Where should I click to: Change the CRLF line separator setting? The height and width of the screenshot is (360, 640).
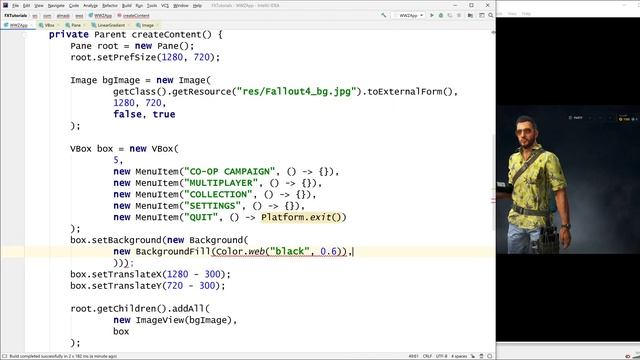[427, 356]
